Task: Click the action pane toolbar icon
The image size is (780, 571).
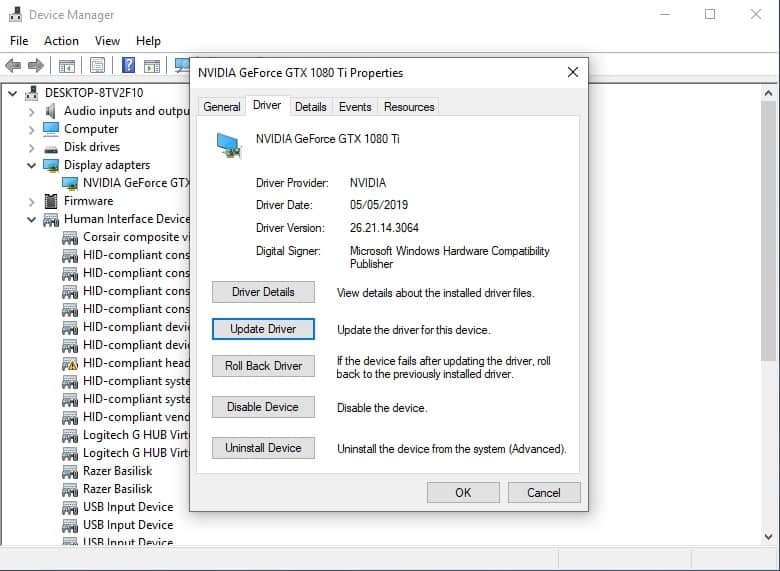Action: coord(152,66)
